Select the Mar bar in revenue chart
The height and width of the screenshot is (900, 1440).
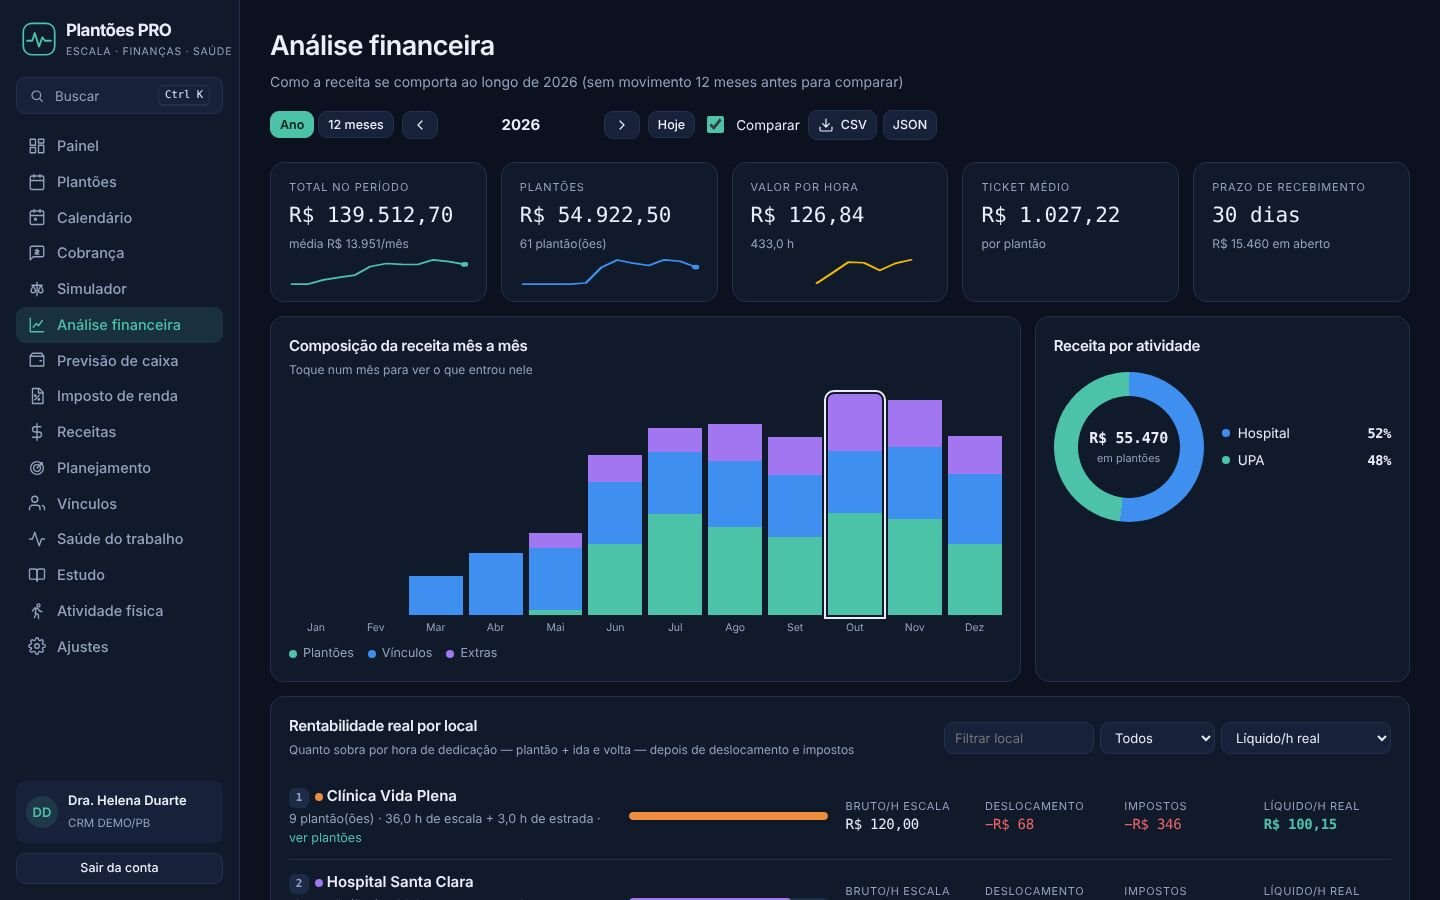click(436, 595)
